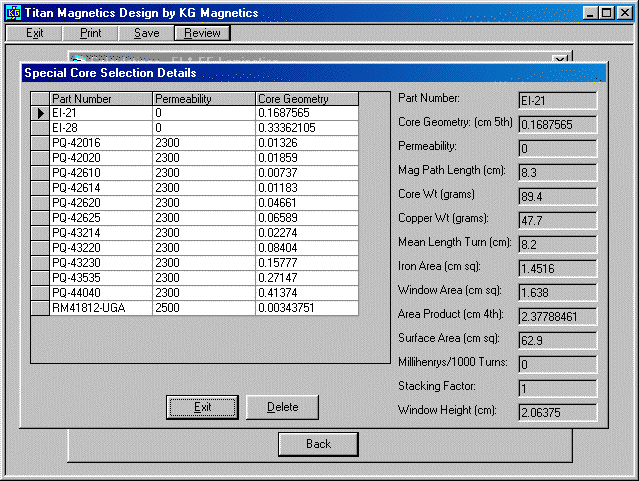
Task: Click the Mag Path Length field 8.3
Action: pos(558,173)
